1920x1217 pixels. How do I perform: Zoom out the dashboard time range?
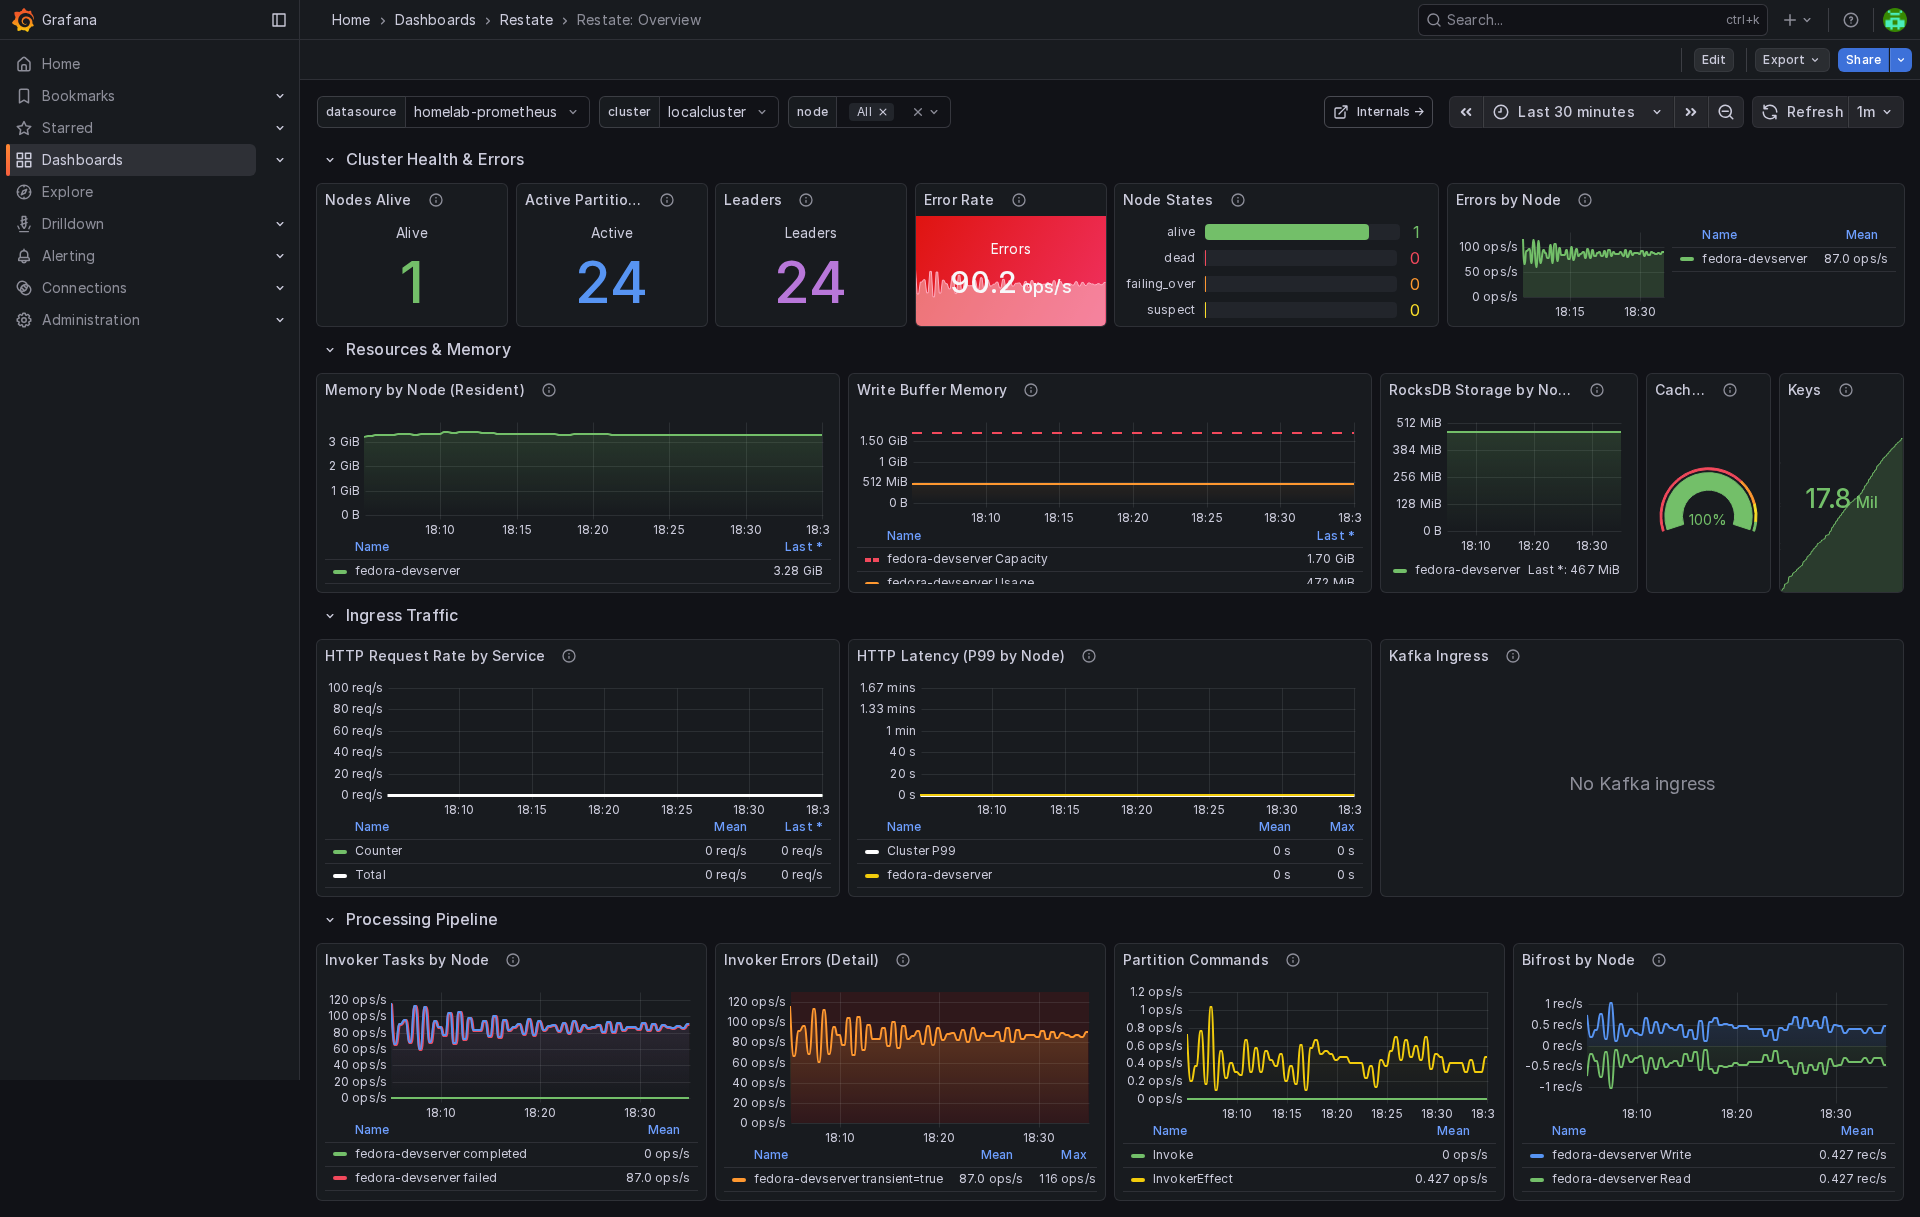pyautogui.click(x=1725, y=112)
